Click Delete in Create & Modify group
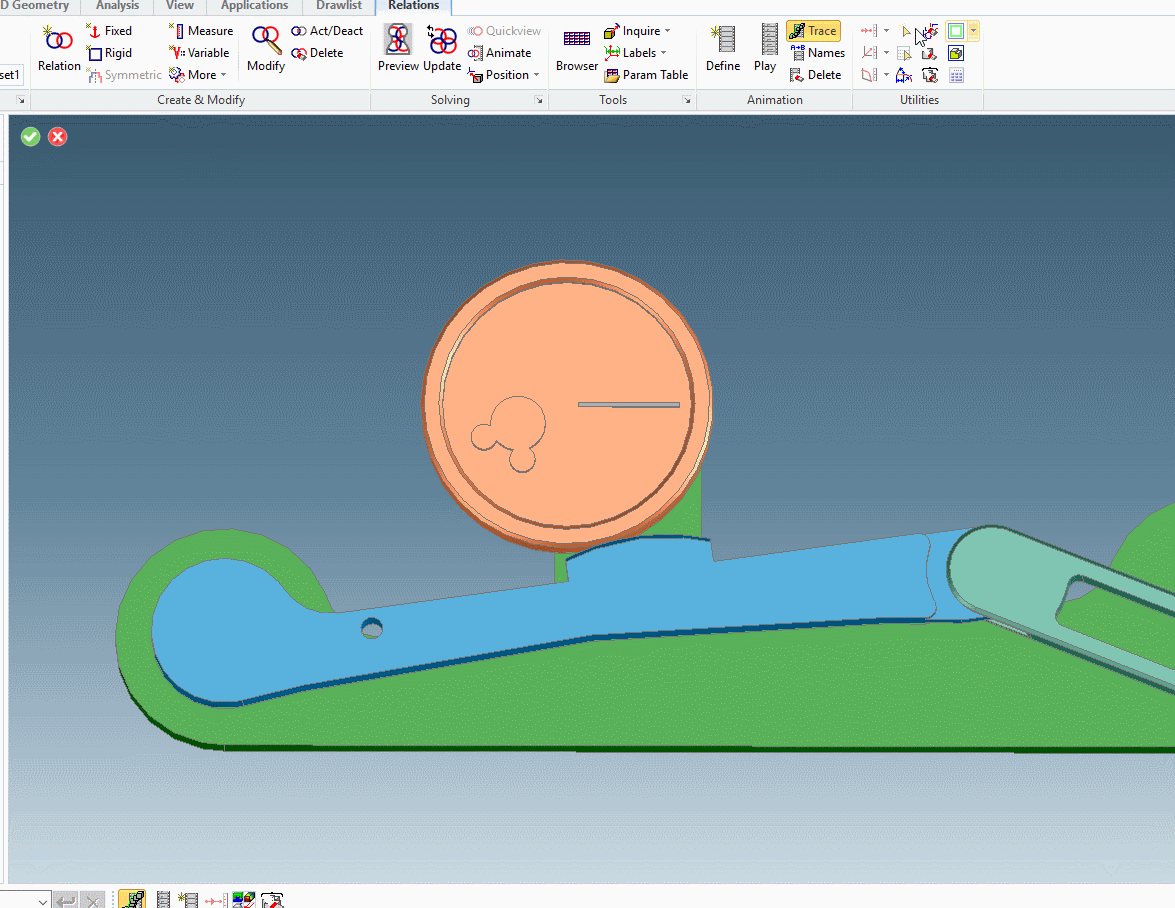Screen dimensions: 1175x908 pos(317,53)
